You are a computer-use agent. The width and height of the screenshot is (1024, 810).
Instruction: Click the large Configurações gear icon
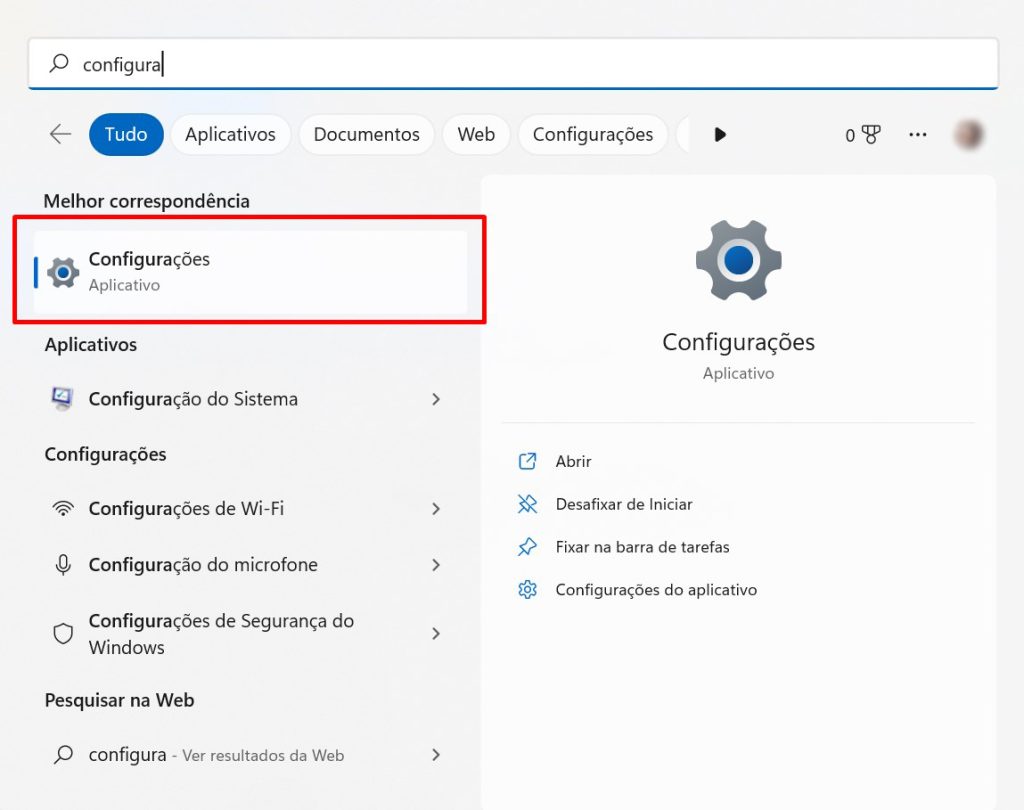[738, 260]
